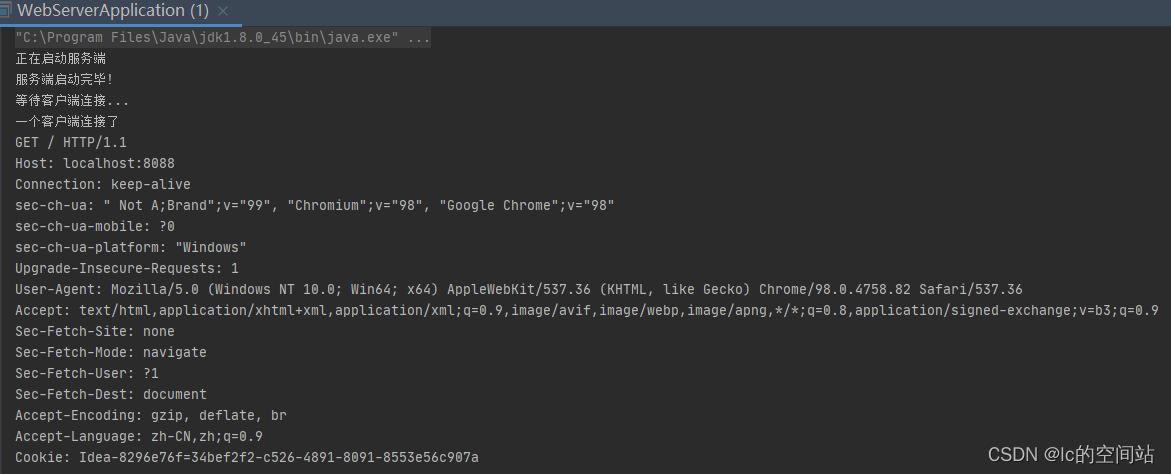Click the 服务端启动完毕 output line
The width and height of the screenshot is (1171, 474).
(x=64, y=80)
